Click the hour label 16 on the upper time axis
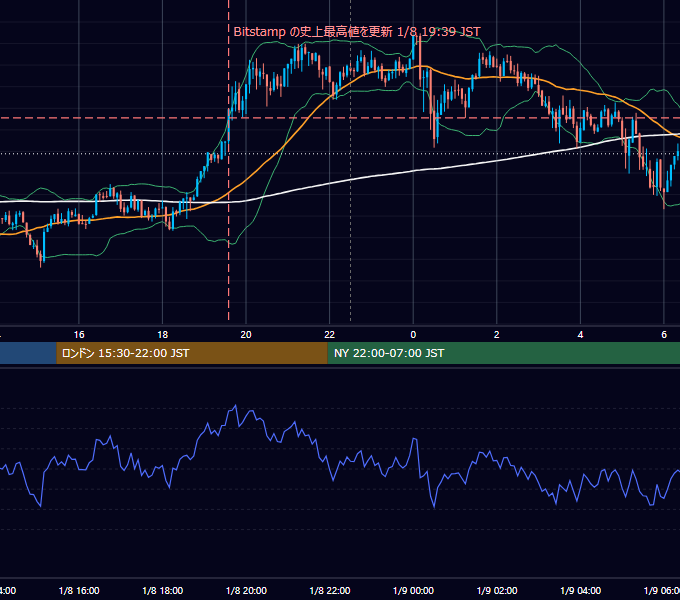The width and height of the screenshot is (680, 600). pyautogui.click(x=79, y=335)
